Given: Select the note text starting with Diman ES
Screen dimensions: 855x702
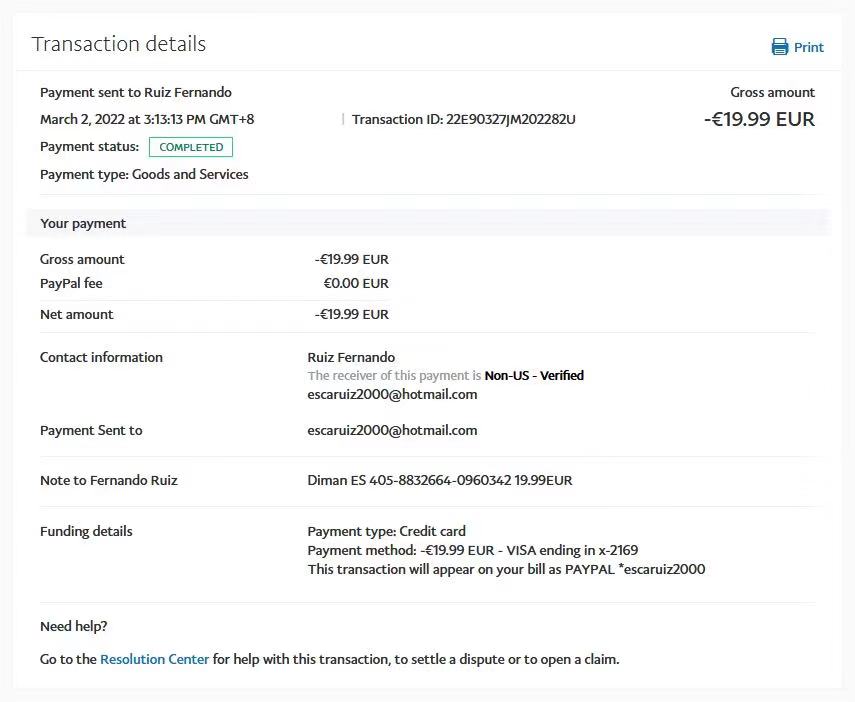Looking at the screenshot, I should (440, 480).
